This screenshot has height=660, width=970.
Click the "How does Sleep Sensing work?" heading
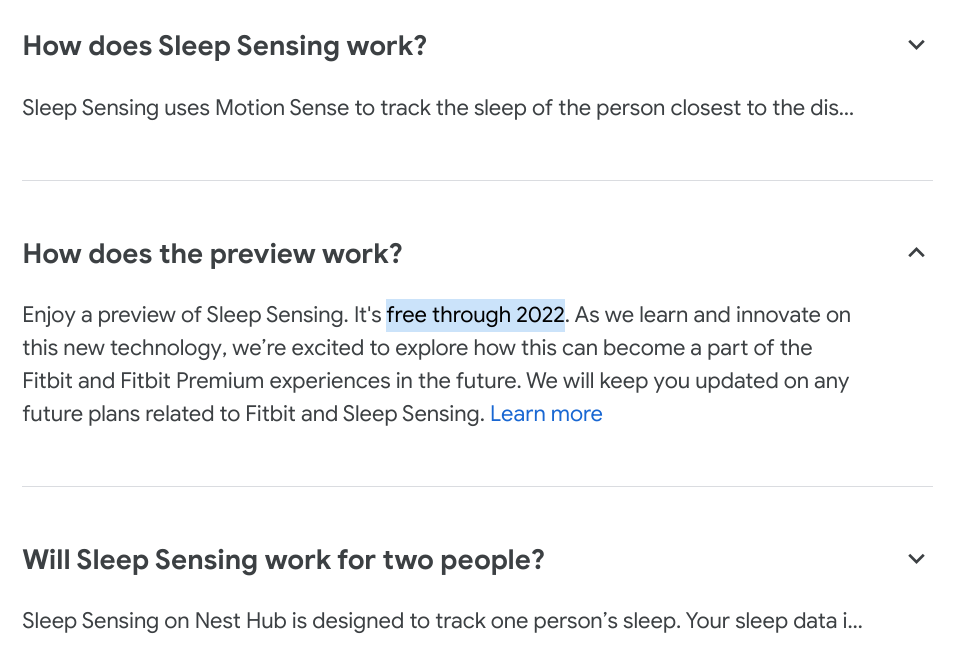pos(225,46)
